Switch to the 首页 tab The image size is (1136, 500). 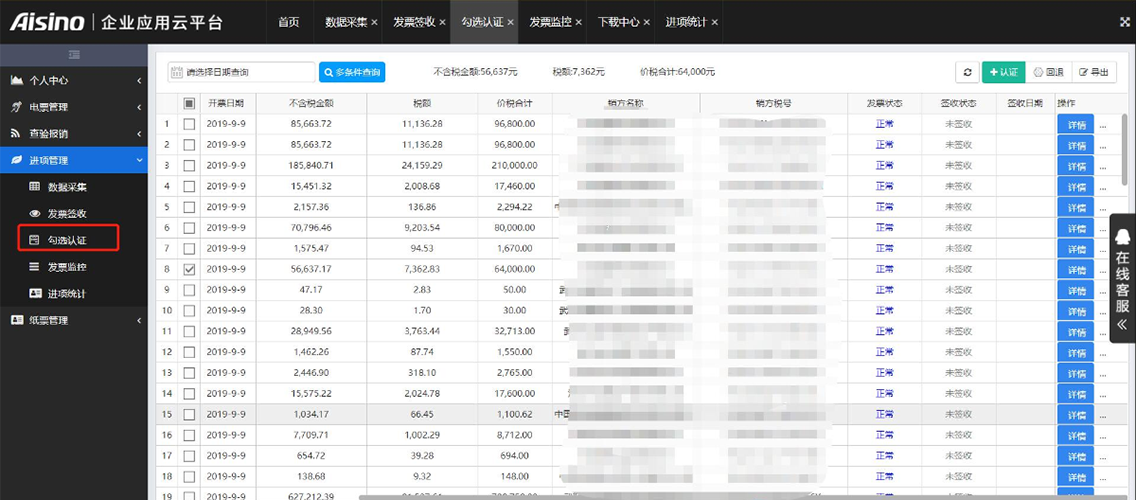click(x=288, y=22)
